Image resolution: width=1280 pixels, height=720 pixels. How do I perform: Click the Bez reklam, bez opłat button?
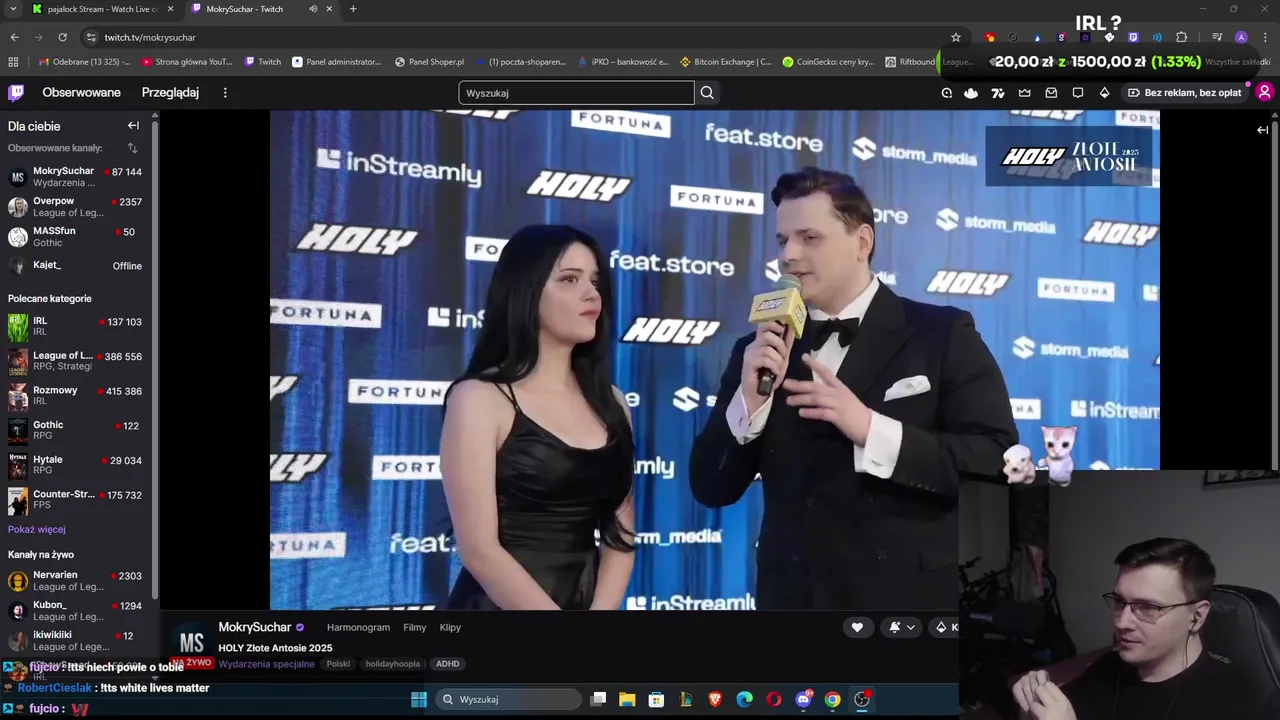click(1184, 93)
